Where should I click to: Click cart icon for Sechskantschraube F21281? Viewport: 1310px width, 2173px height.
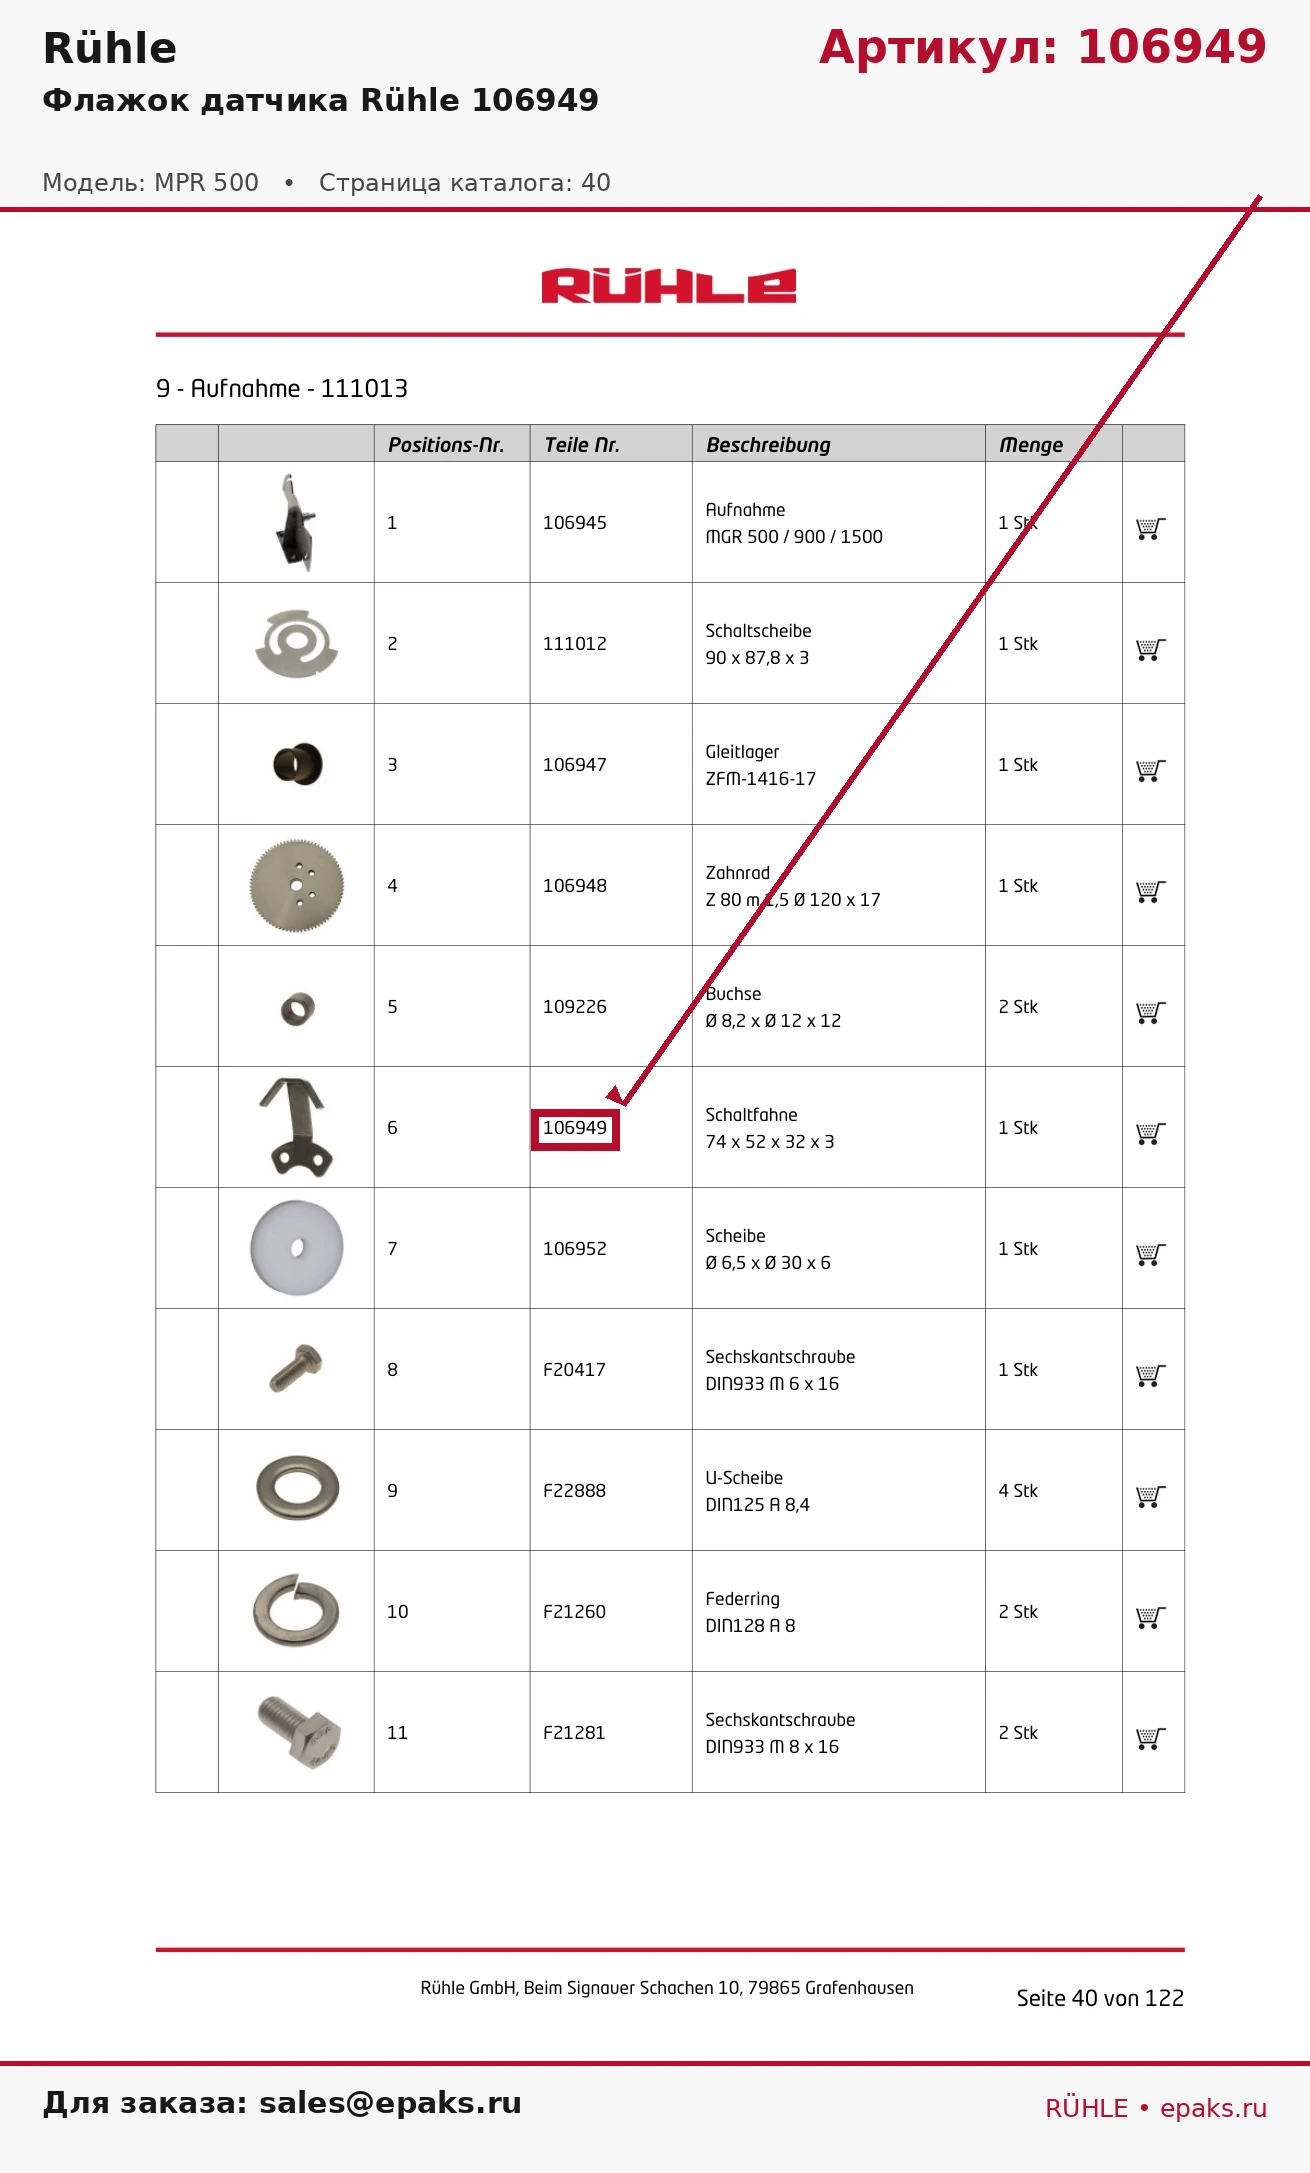coord(1151,1738)
